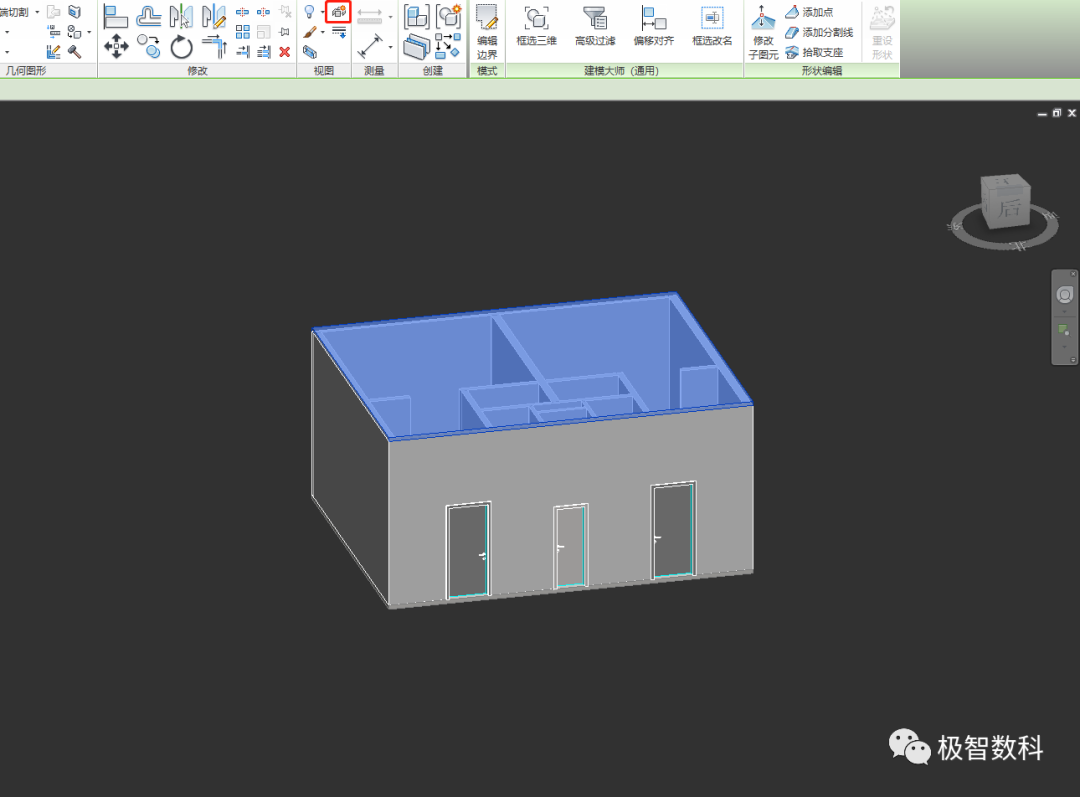This screenshot has width=1080, height=797.
Task: Pin the selected element
Action: click(284, 32)
